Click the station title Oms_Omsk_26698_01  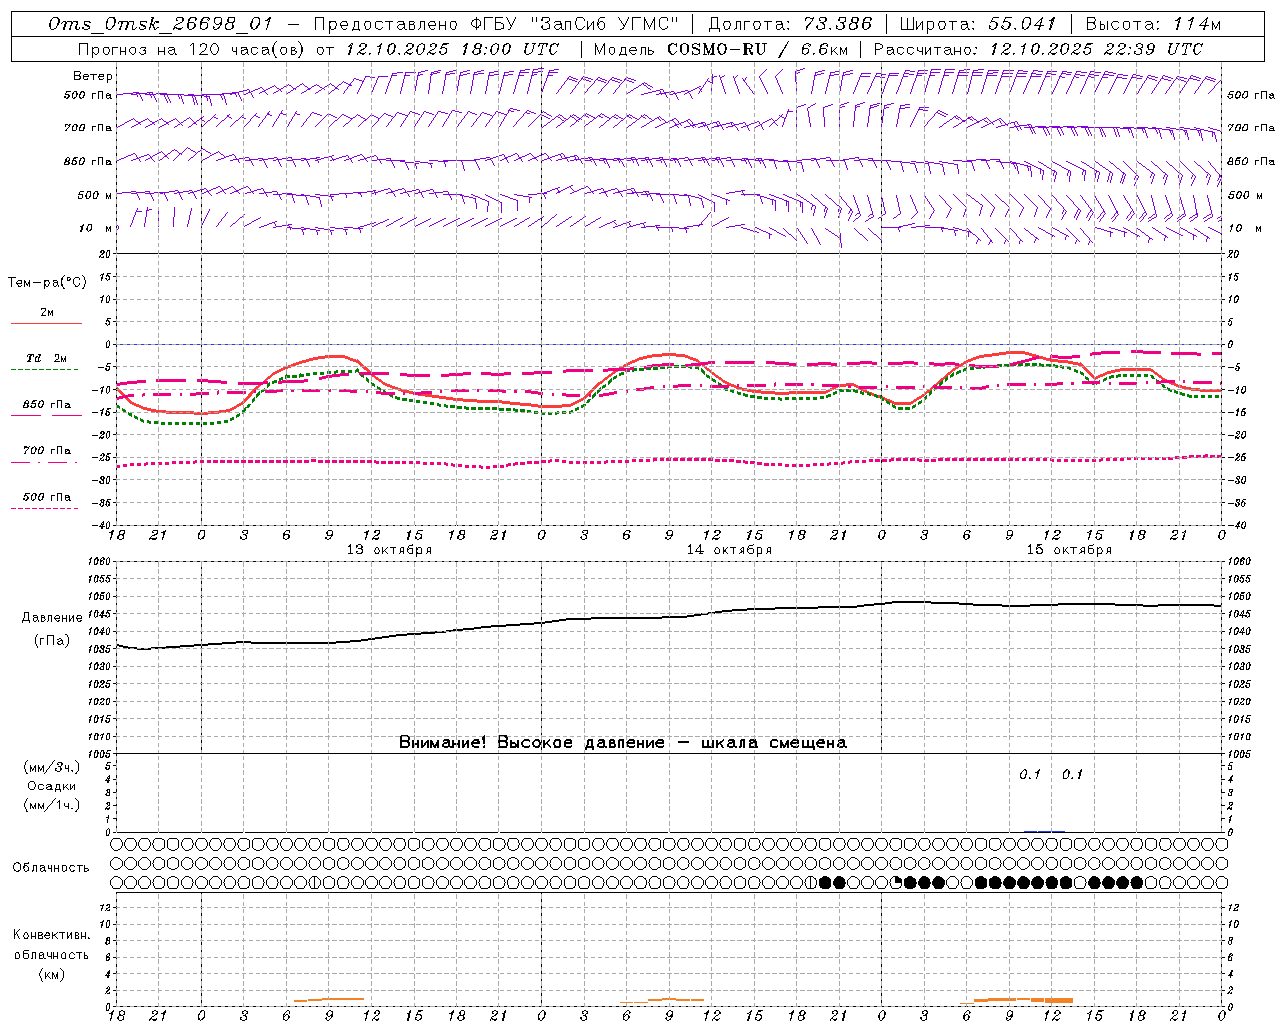click(x=160, y=24)
